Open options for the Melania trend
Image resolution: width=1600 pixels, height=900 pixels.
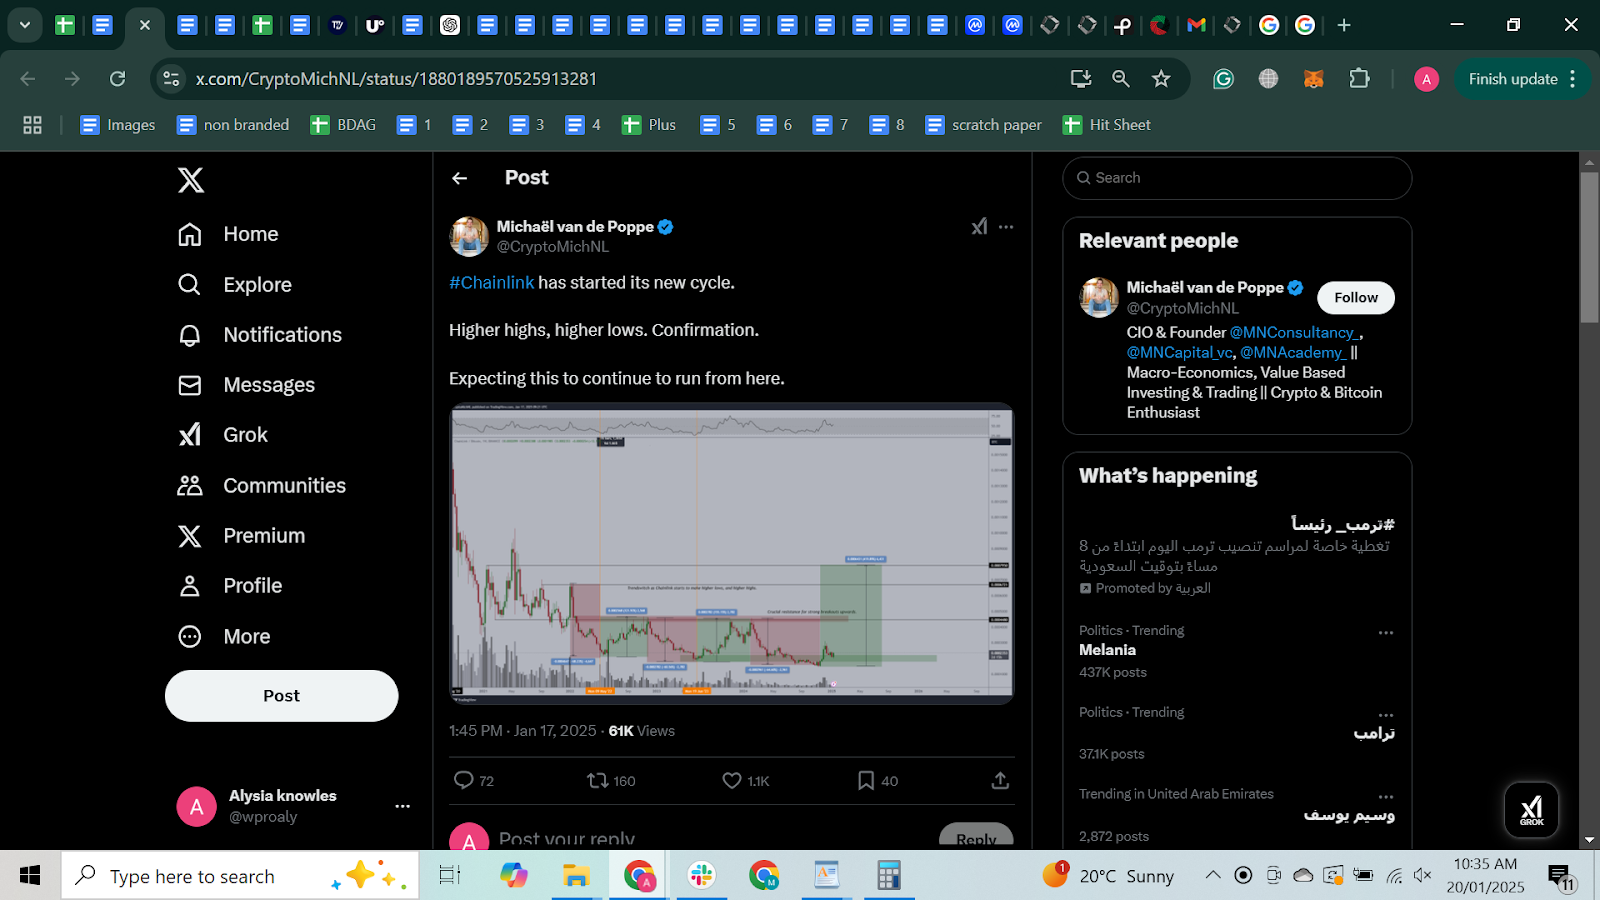1386,632
